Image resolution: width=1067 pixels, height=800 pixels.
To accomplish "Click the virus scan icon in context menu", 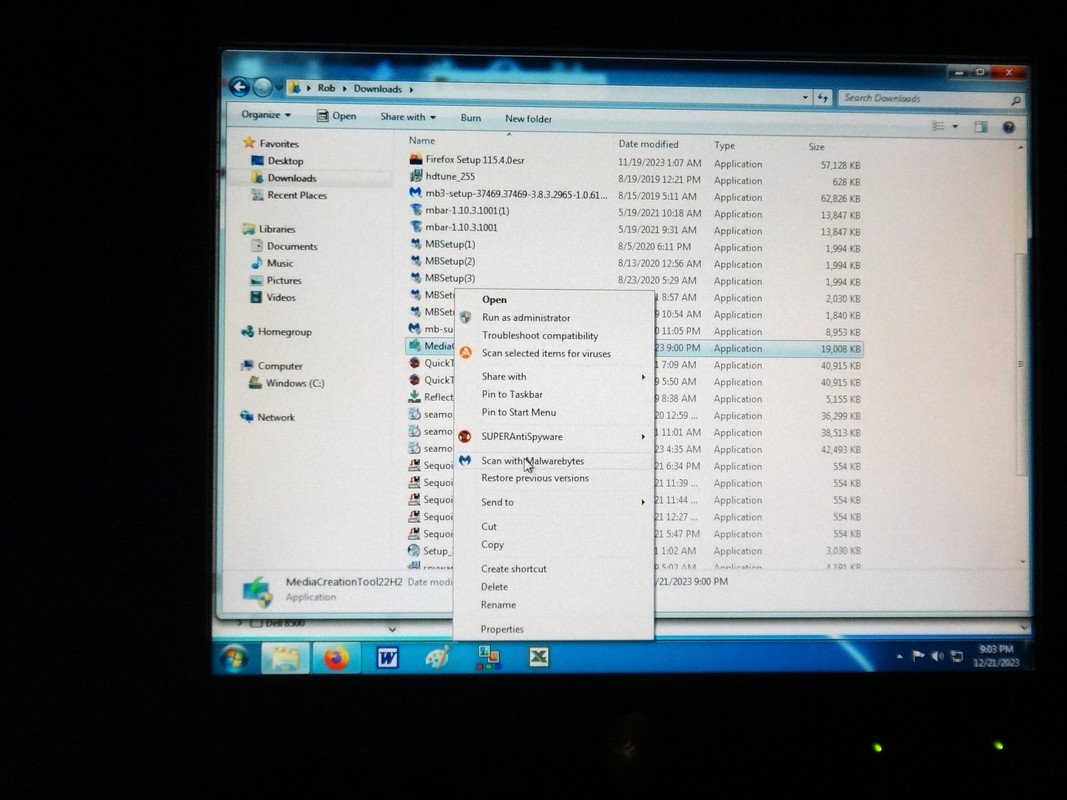I will tap(465, 352).
